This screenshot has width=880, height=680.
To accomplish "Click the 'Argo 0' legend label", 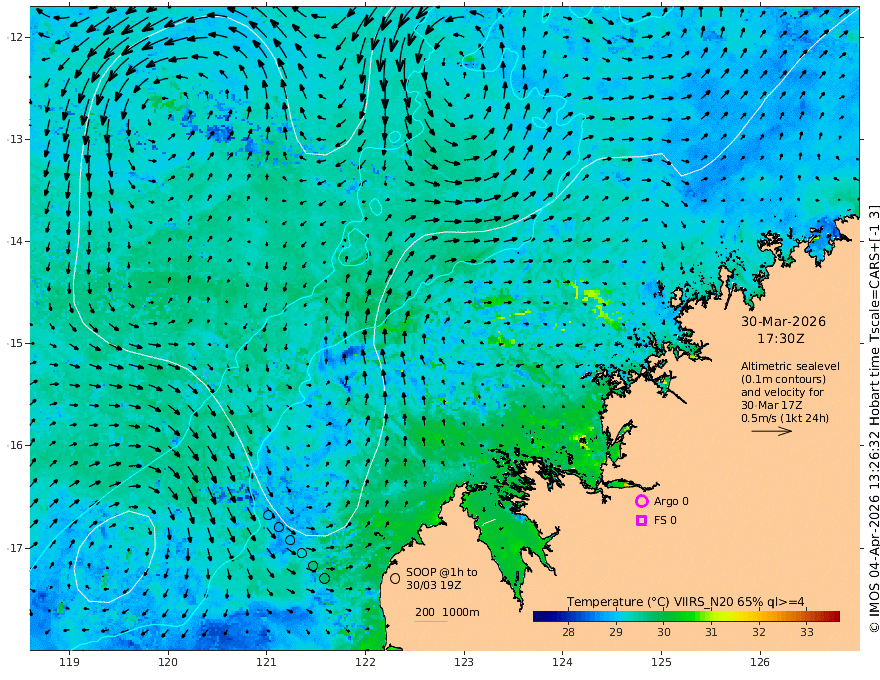I will click(x=671, y=501).
